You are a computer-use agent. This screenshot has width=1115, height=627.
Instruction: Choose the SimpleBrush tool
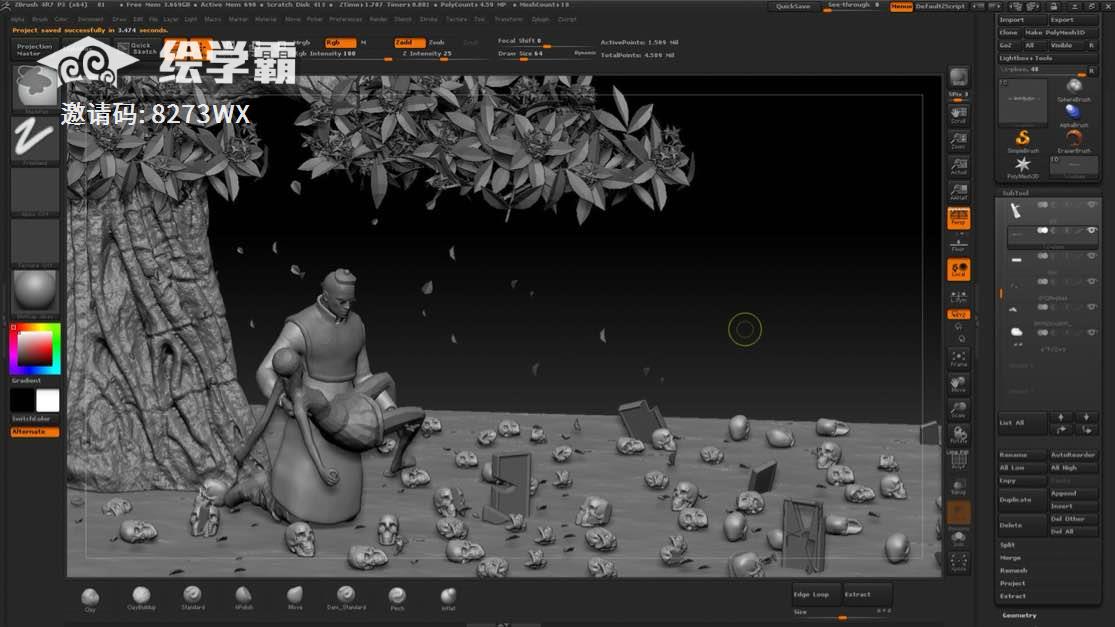point(1023,141)
